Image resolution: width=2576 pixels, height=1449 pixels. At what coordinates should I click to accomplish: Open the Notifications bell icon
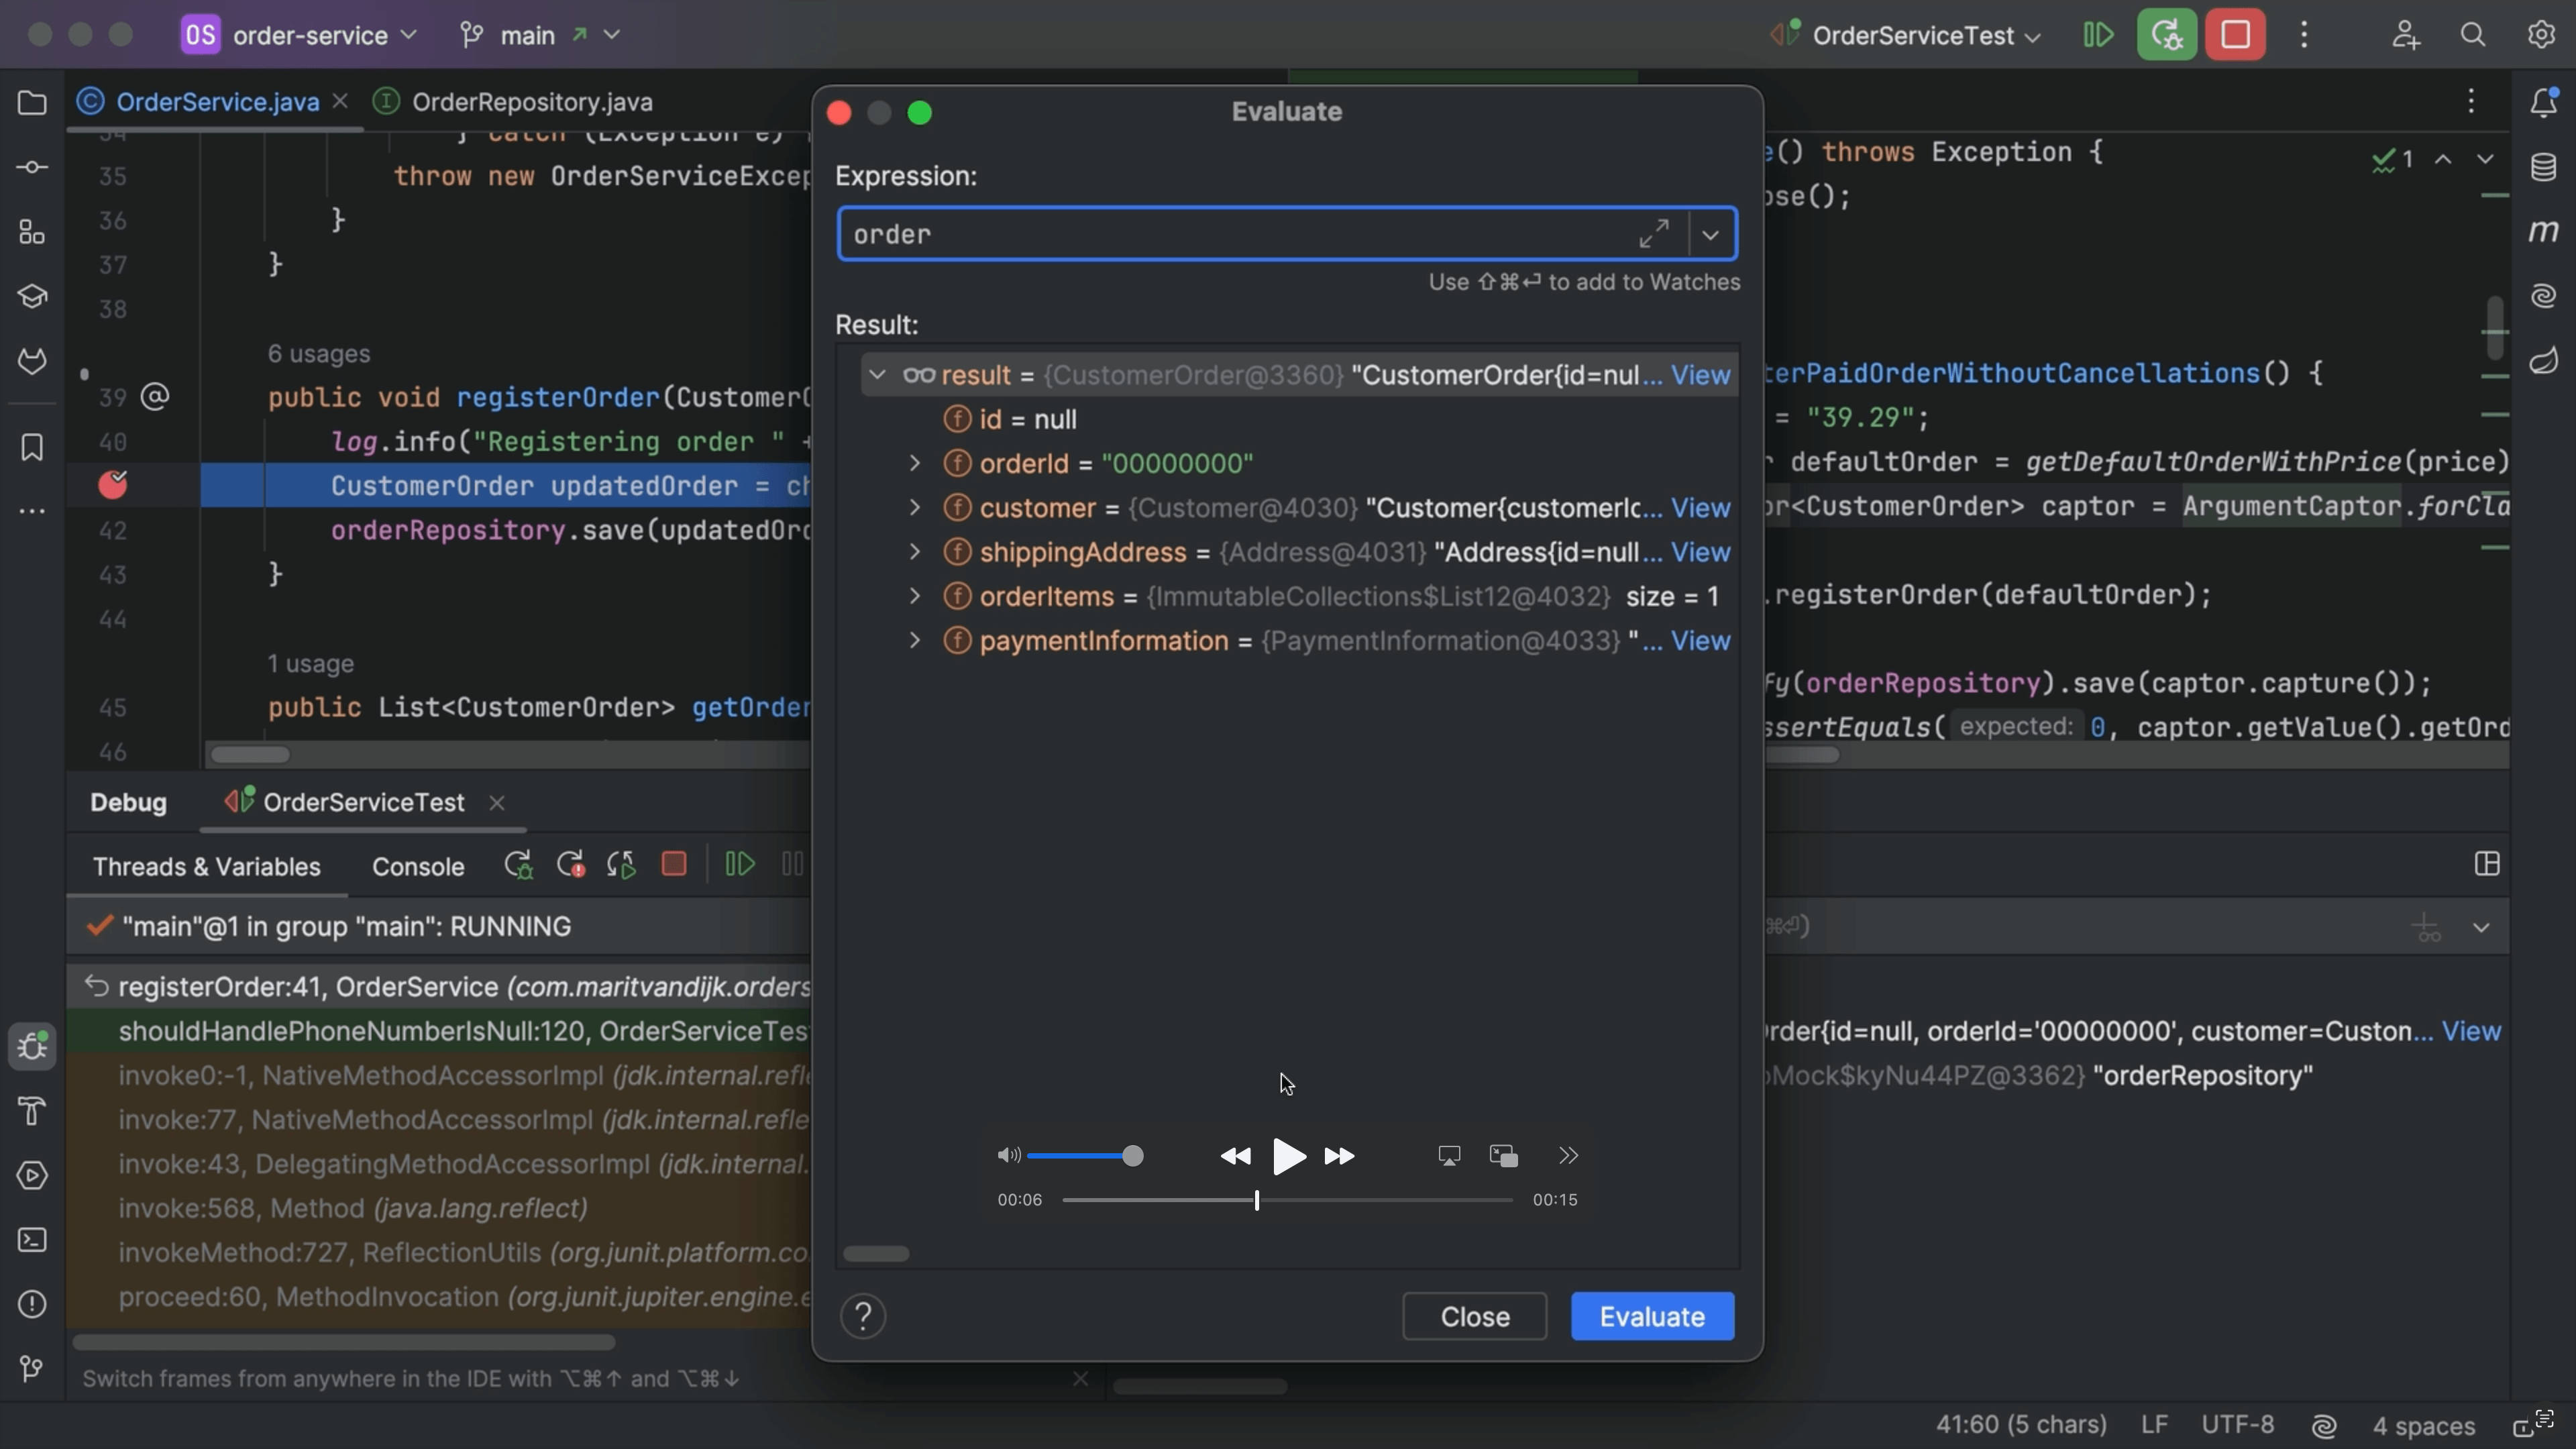click(x=2543, y=102)
